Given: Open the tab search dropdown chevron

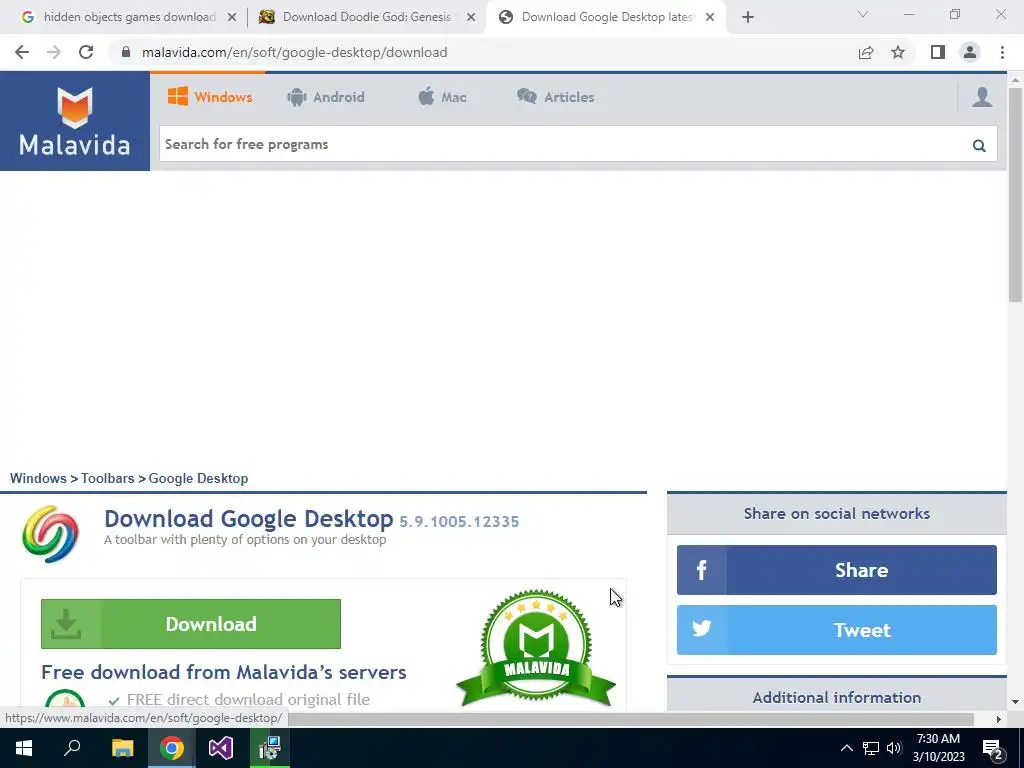Looking at the screenshot, I should pyautogui.click(x=863, y=14).
